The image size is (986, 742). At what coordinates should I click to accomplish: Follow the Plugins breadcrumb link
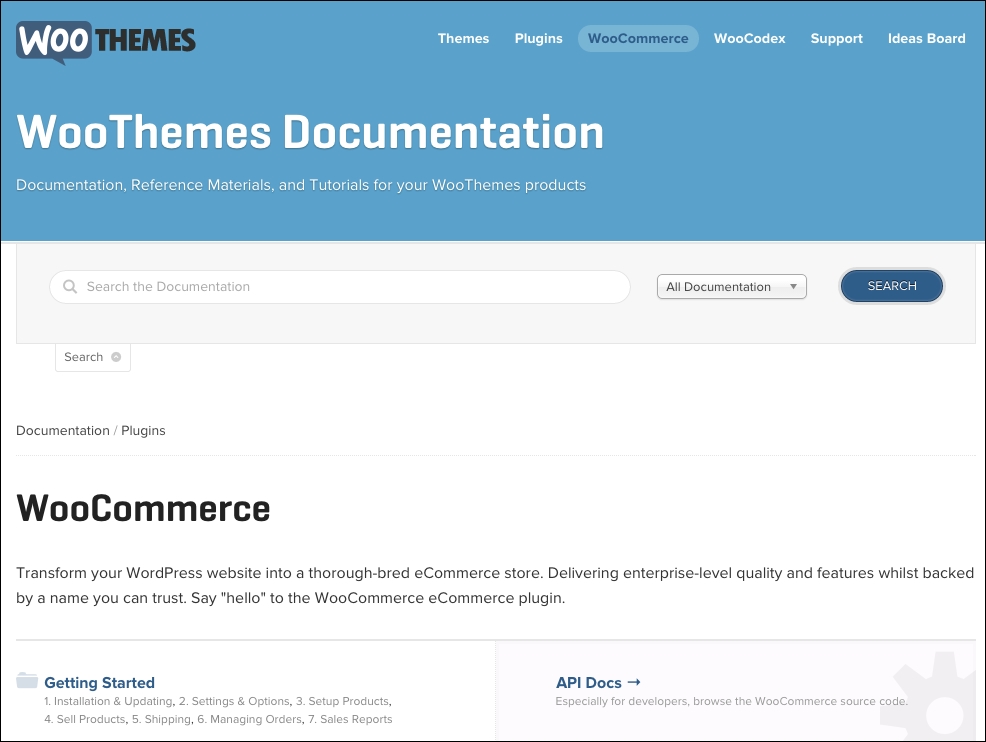pos(143,431)
